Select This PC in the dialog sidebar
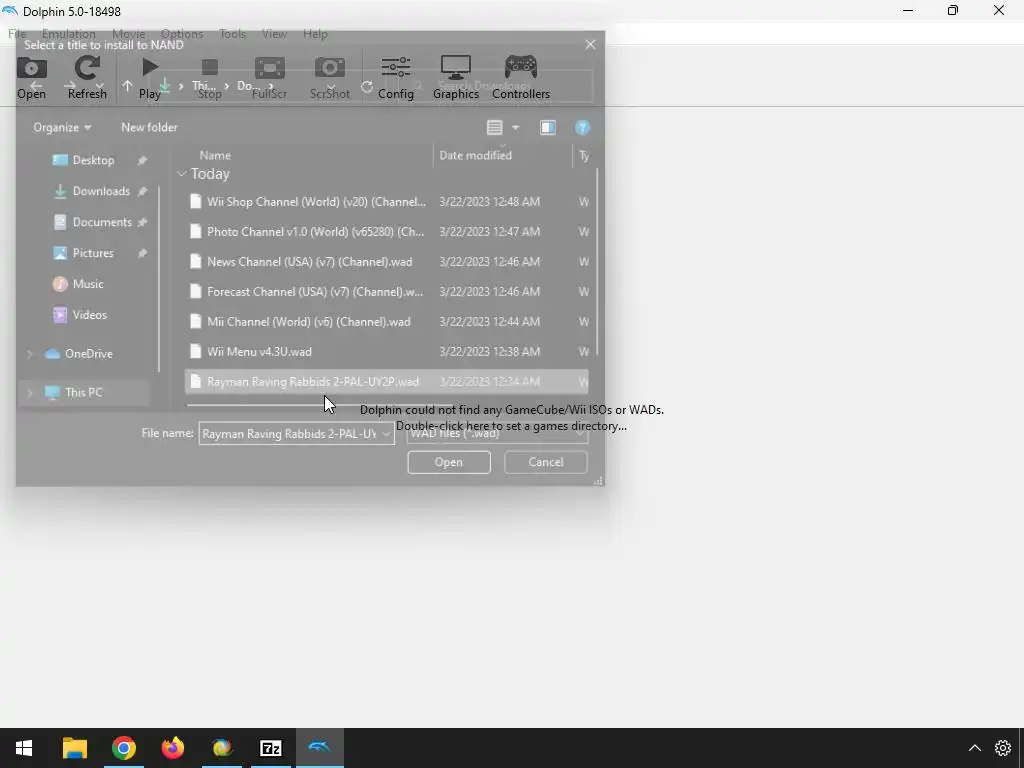Screen dimensions: 1024x768 pyautogui.click(x=84, y=392)
